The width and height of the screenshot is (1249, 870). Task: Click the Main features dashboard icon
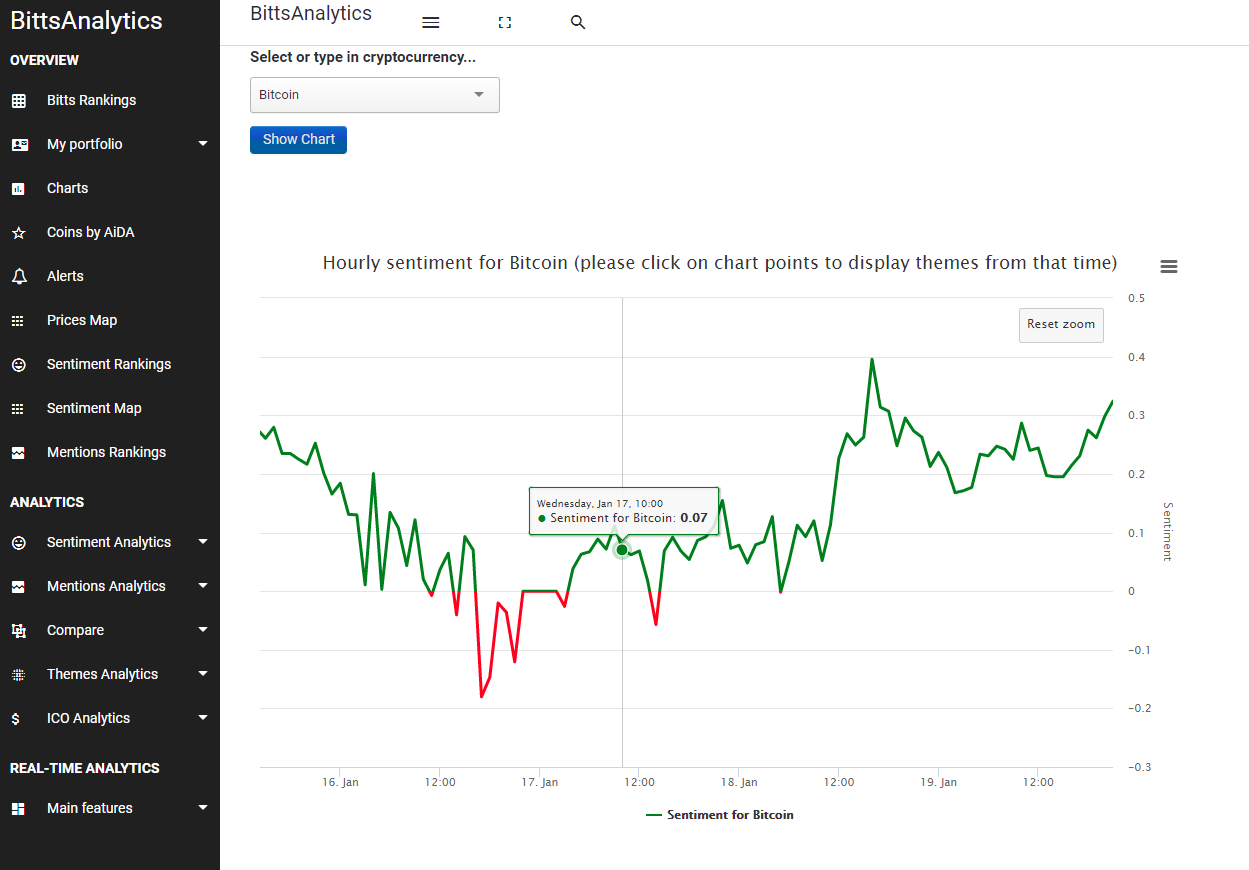(18, 808)
